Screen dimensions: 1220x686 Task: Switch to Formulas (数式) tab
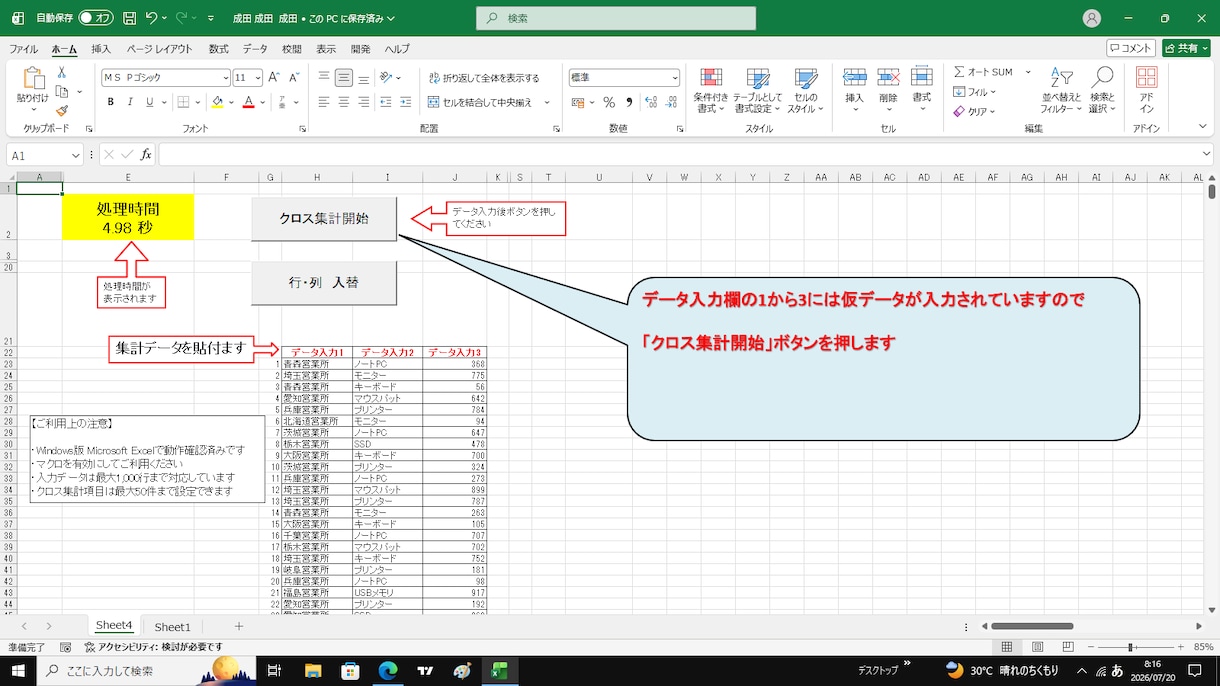click(x=218, y=48)
